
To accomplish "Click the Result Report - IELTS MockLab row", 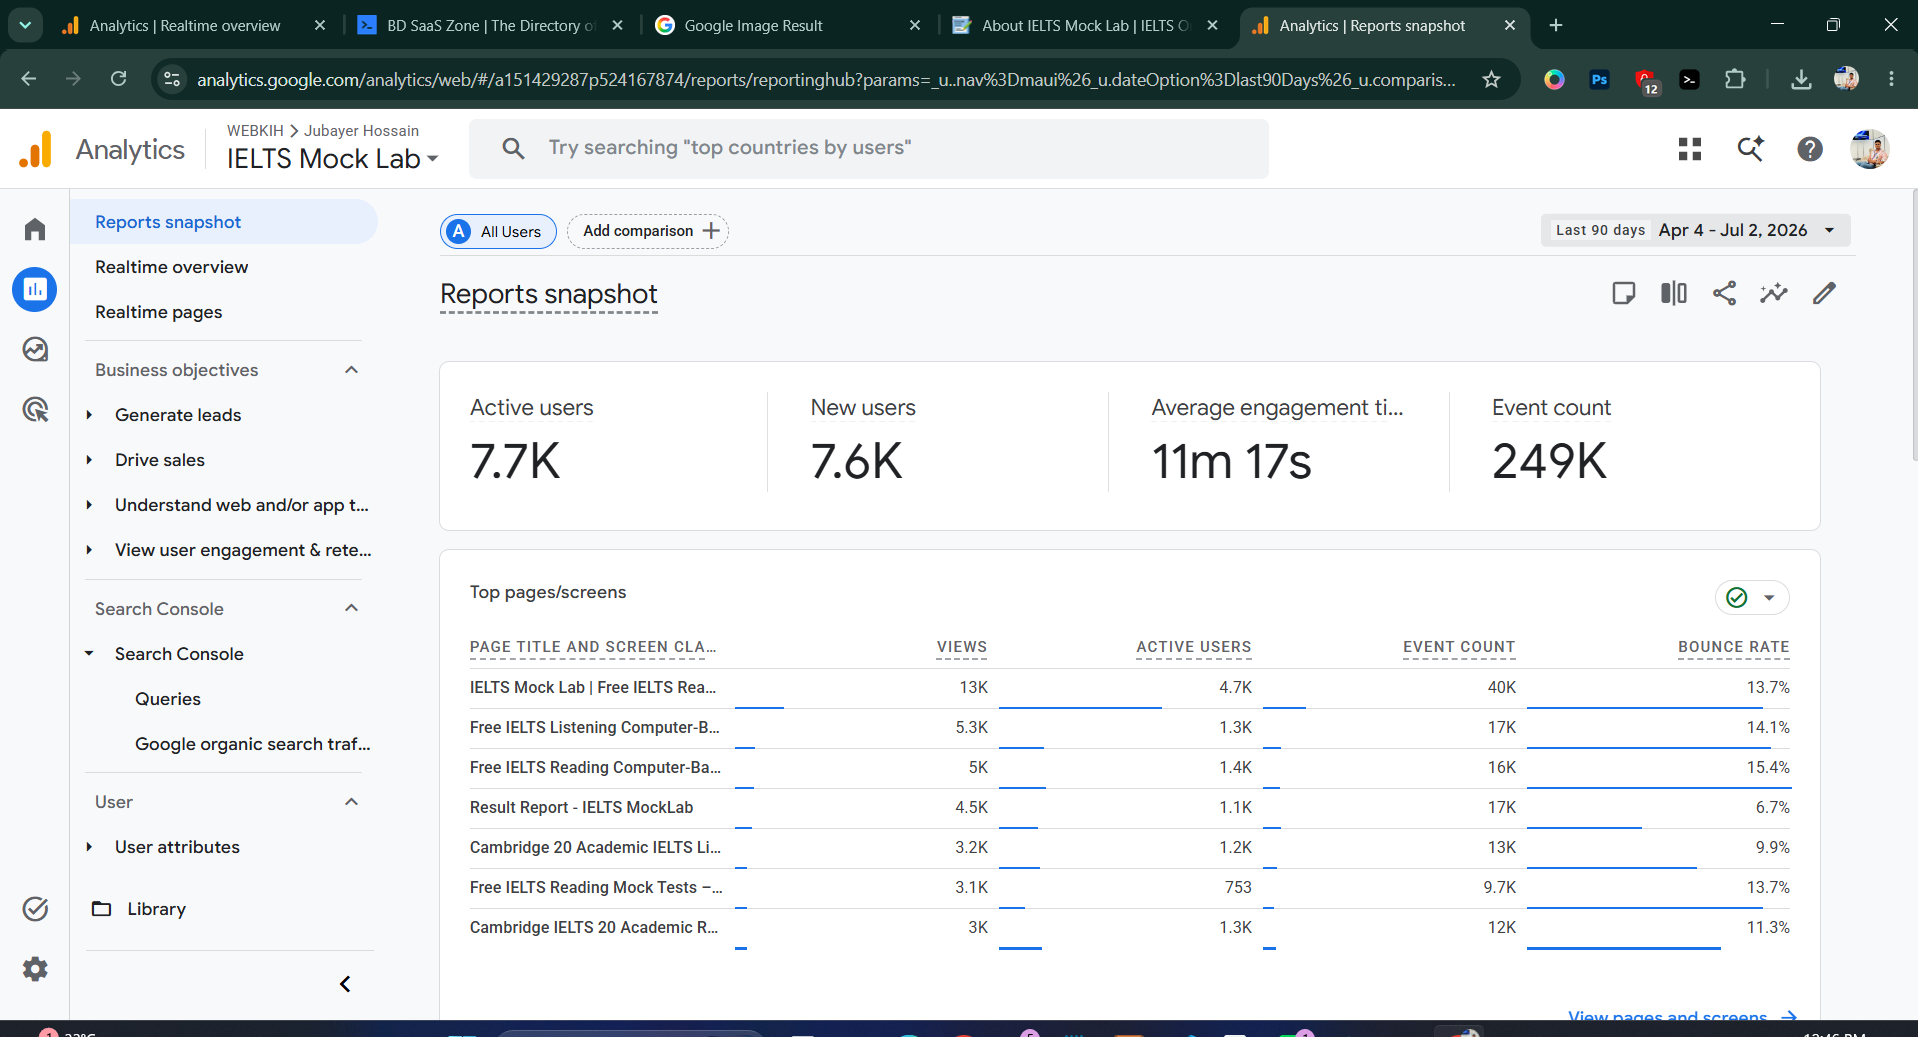I will (1130, 807).
